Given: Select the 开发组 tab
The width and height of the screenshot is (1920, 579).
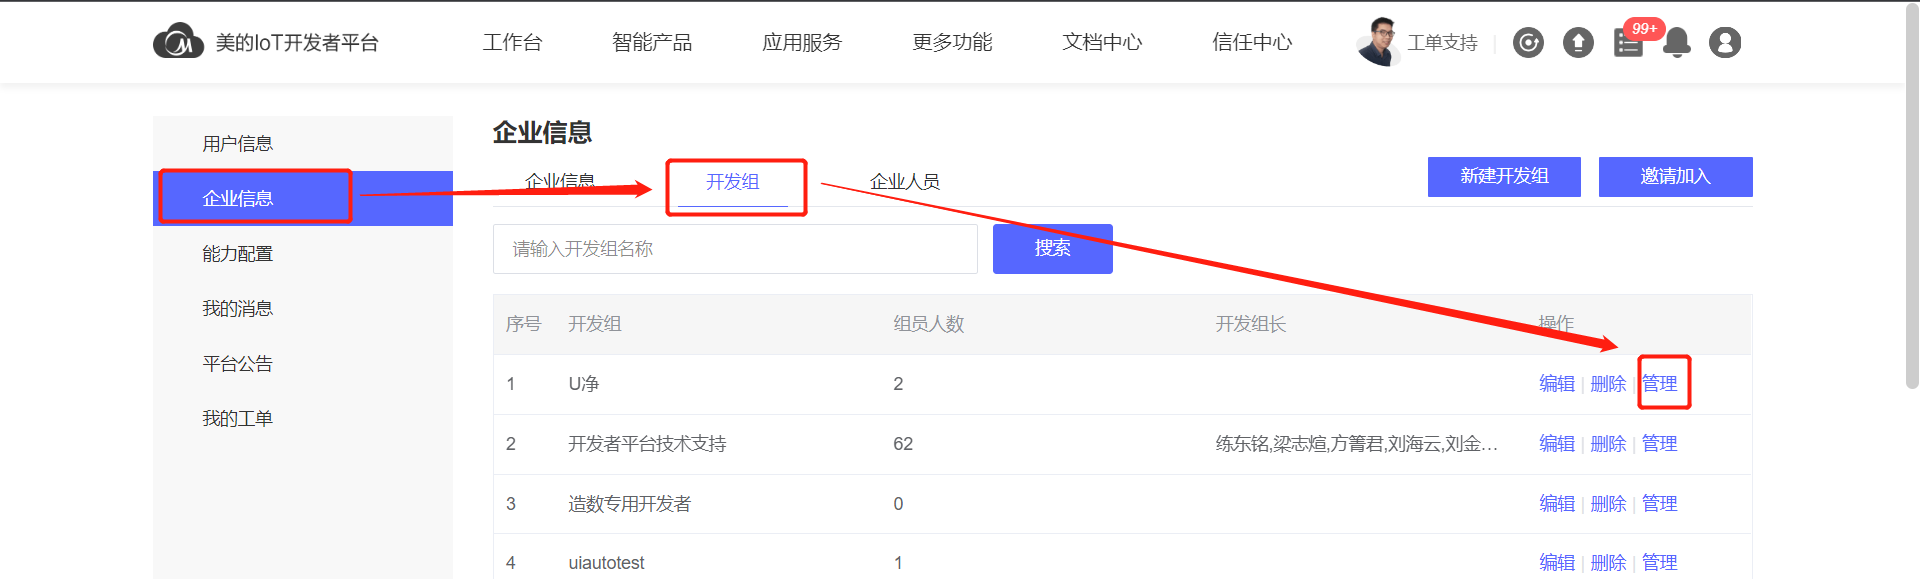Looking at the screenshot, I should pyautogui.click(x=733, y=182).
